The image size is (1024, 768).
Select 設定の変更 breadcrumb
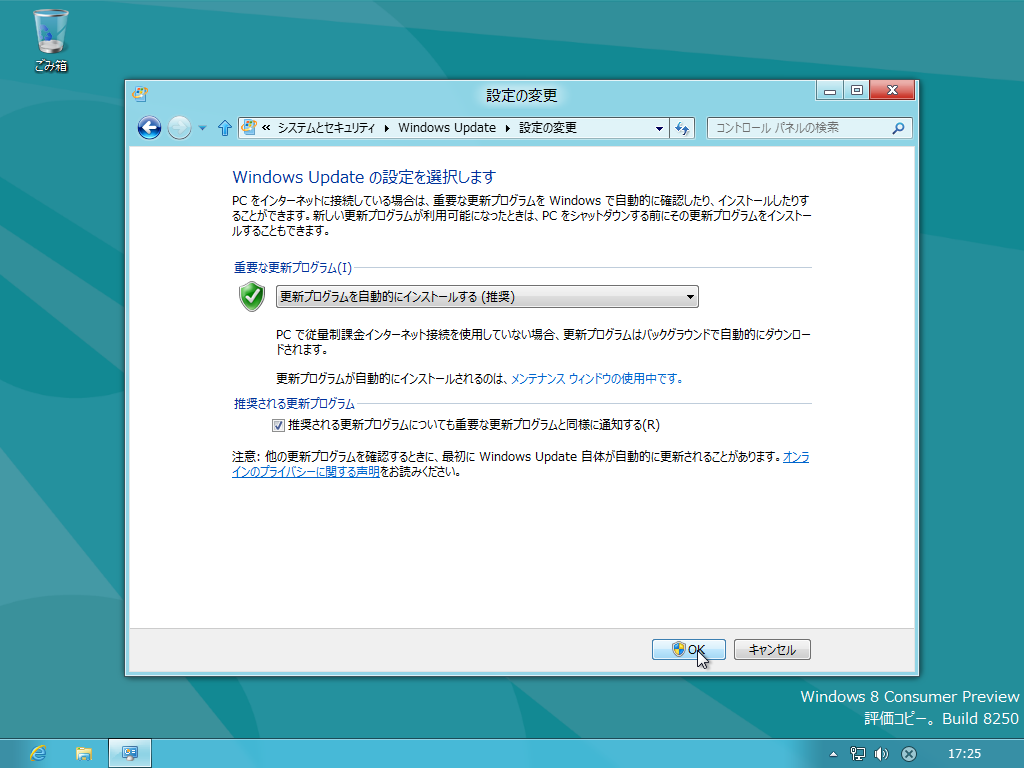tap(548, 128)
